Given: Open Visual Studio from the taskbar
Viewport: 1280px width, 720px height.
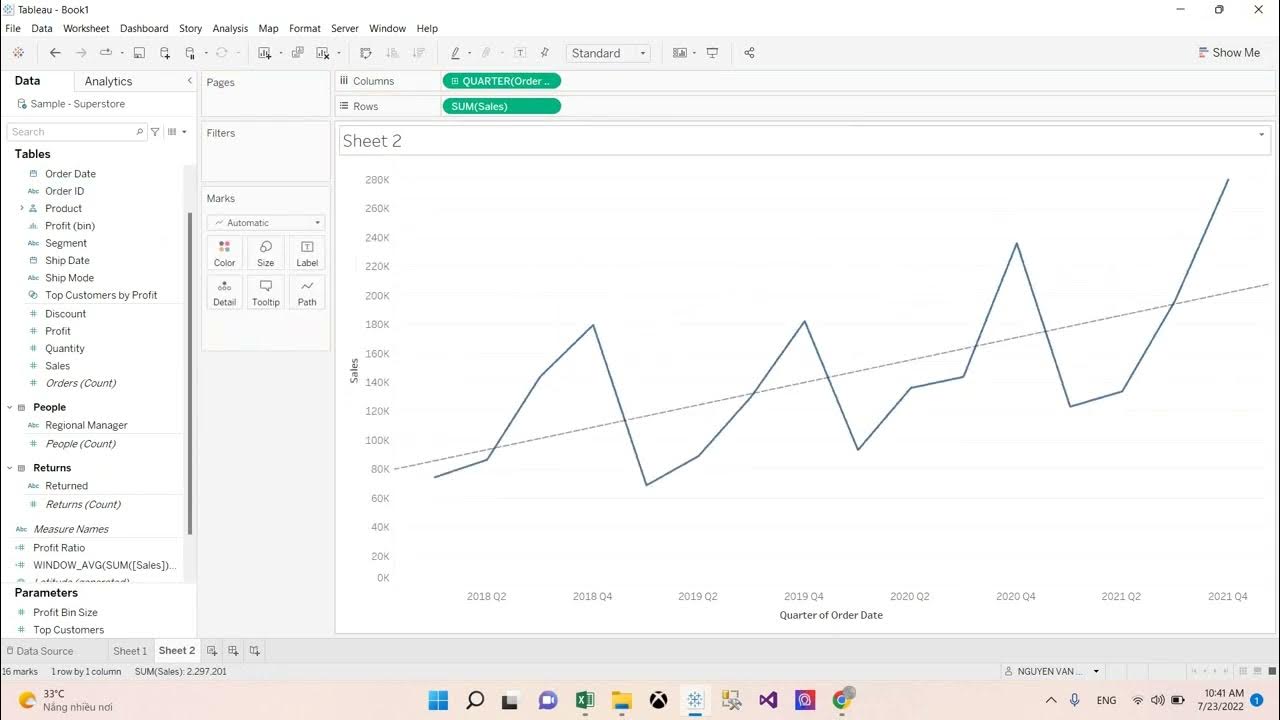Looking at the screenshot, I should tap(768, 700).
